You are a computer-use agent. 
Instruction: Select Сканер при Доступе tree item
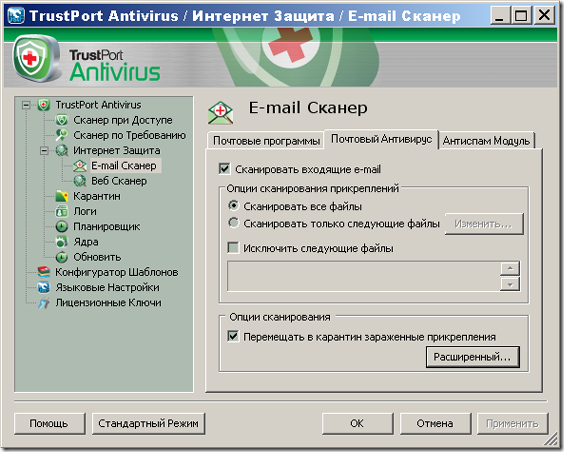tap(123, 120)
